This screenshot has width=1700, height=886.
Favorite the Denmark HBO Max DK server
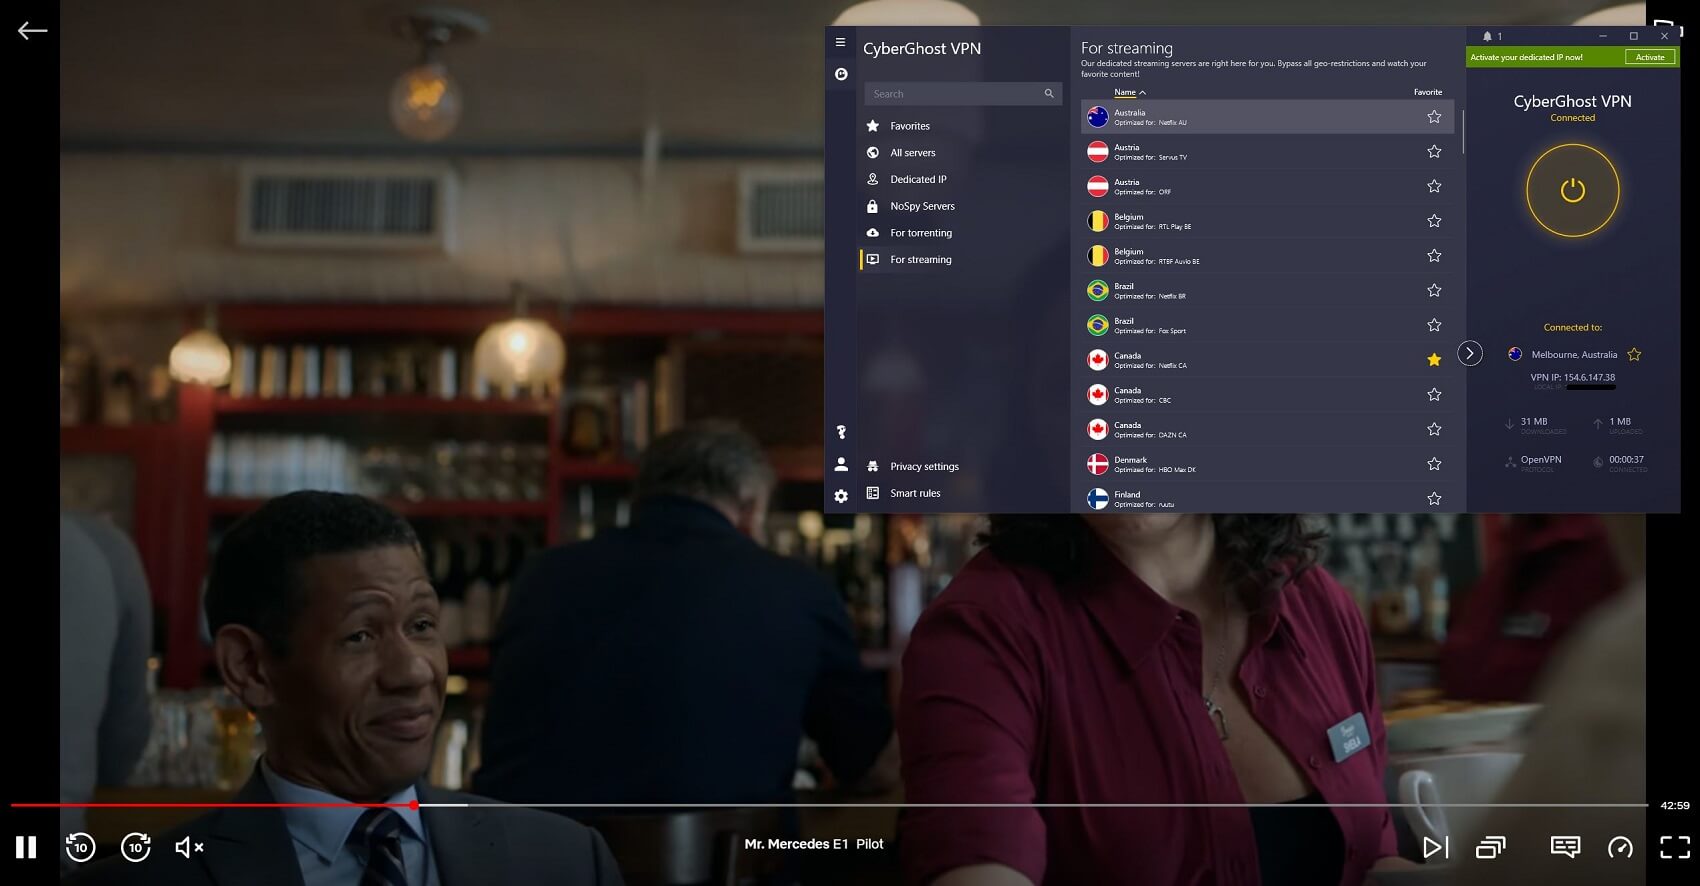(x=1434, y=464)
